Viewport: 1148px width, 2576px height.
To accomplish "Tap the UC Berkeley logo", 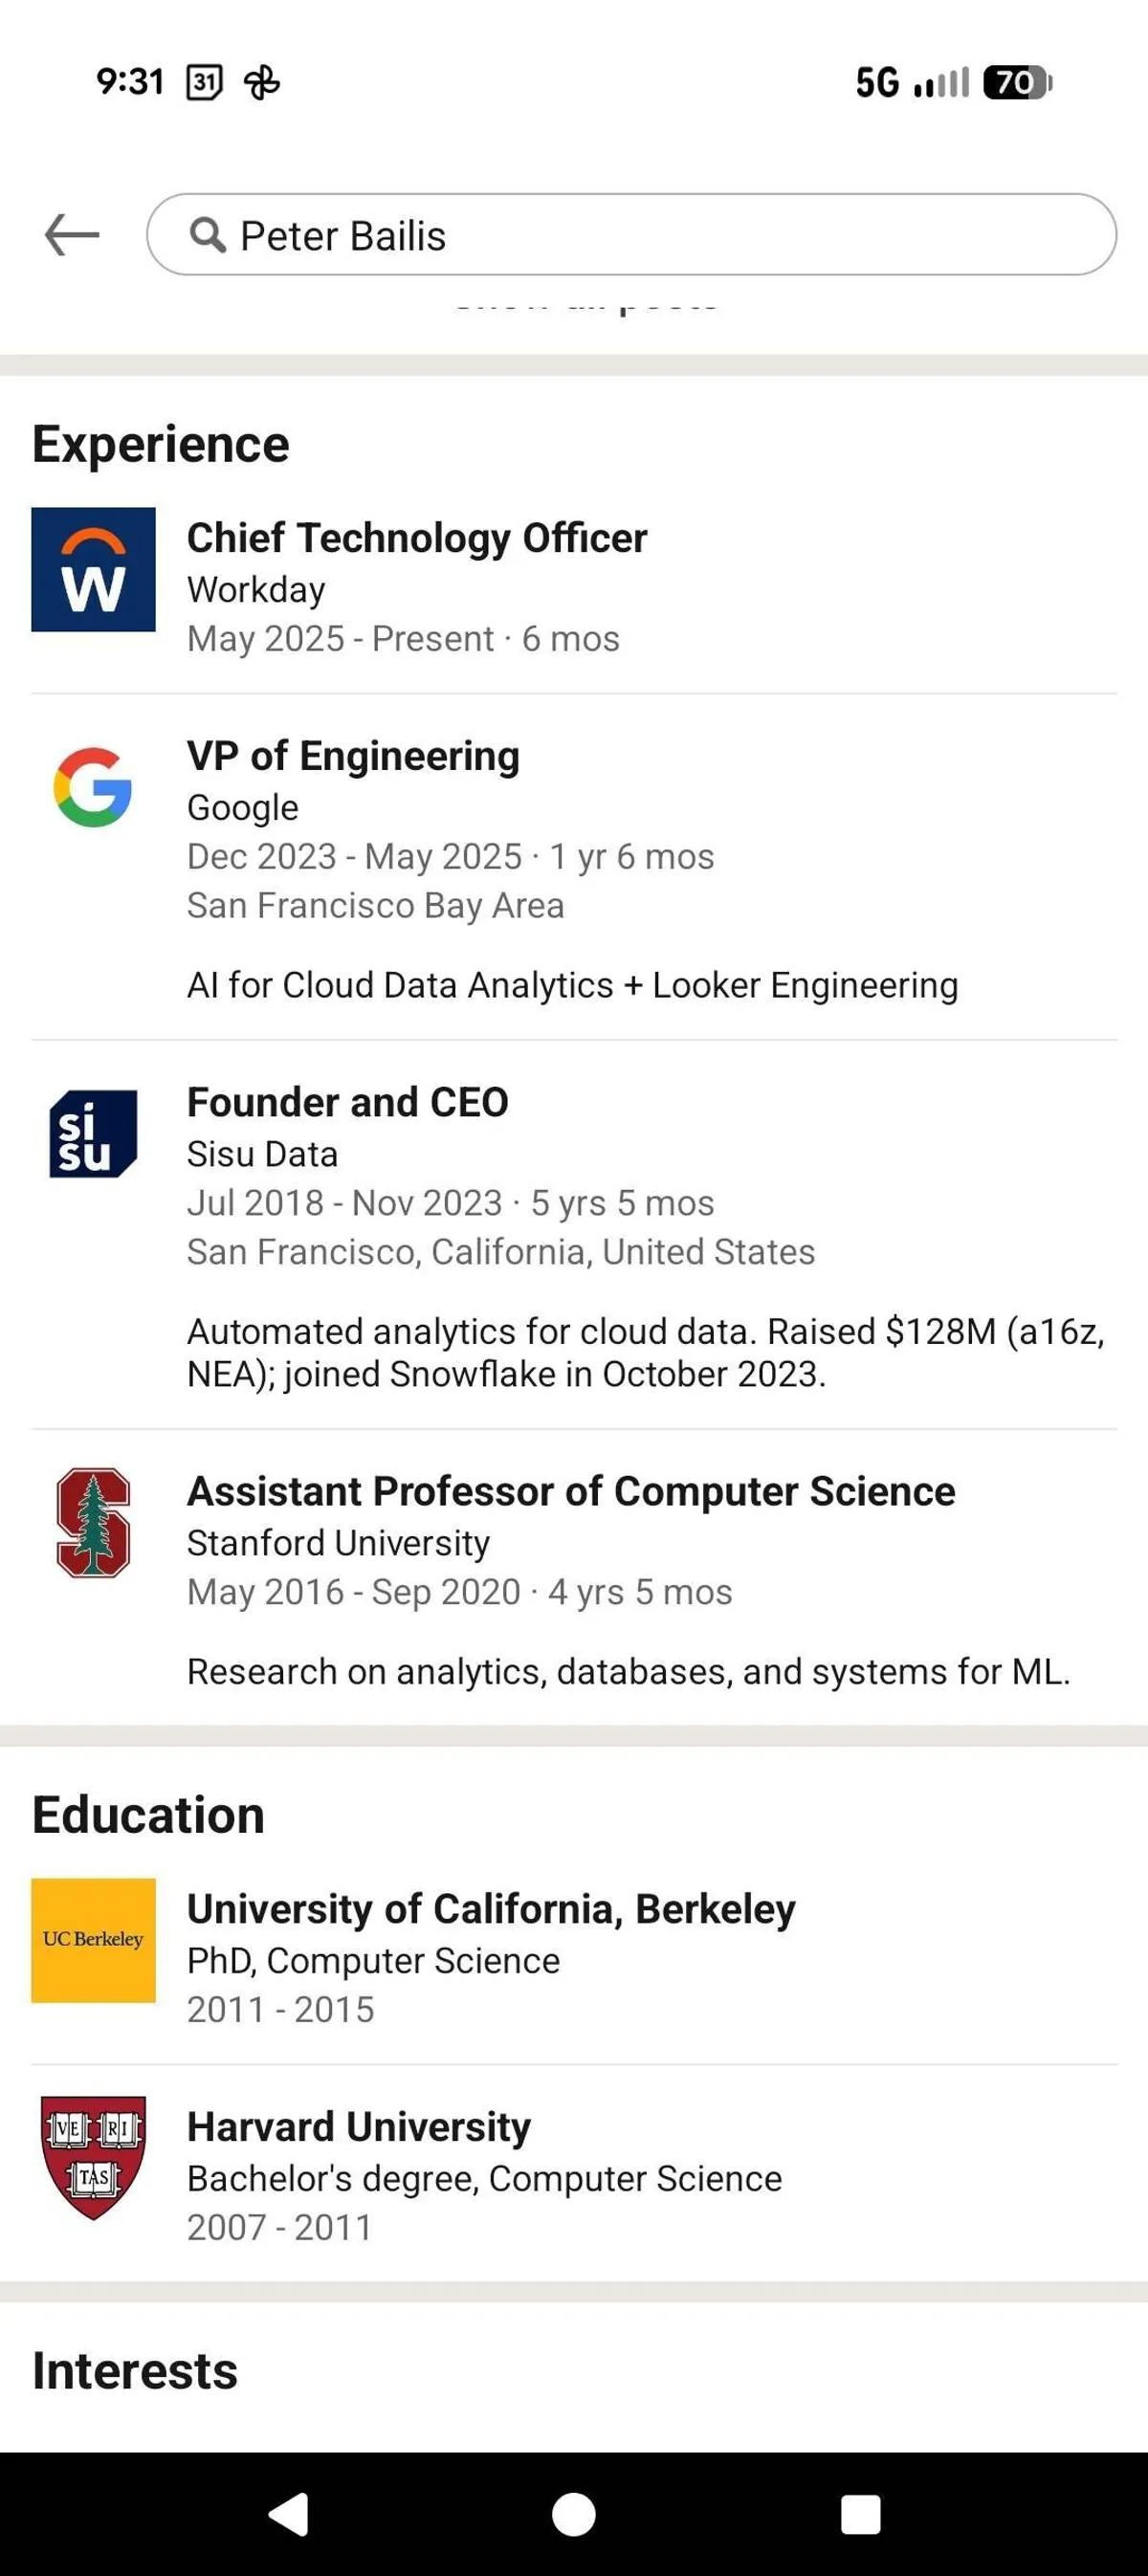I will [x=93, y=1940].
